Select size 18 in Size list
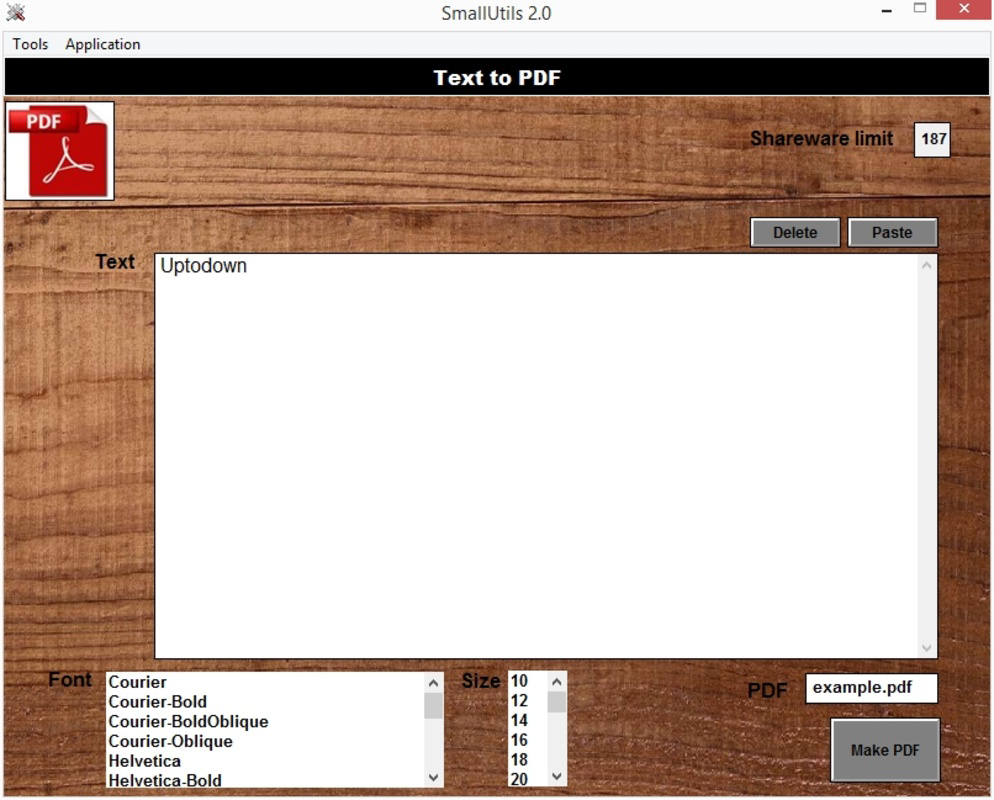The width and height of the screenshot is (994, 800). pyautogui.click(x=527, y=759)
